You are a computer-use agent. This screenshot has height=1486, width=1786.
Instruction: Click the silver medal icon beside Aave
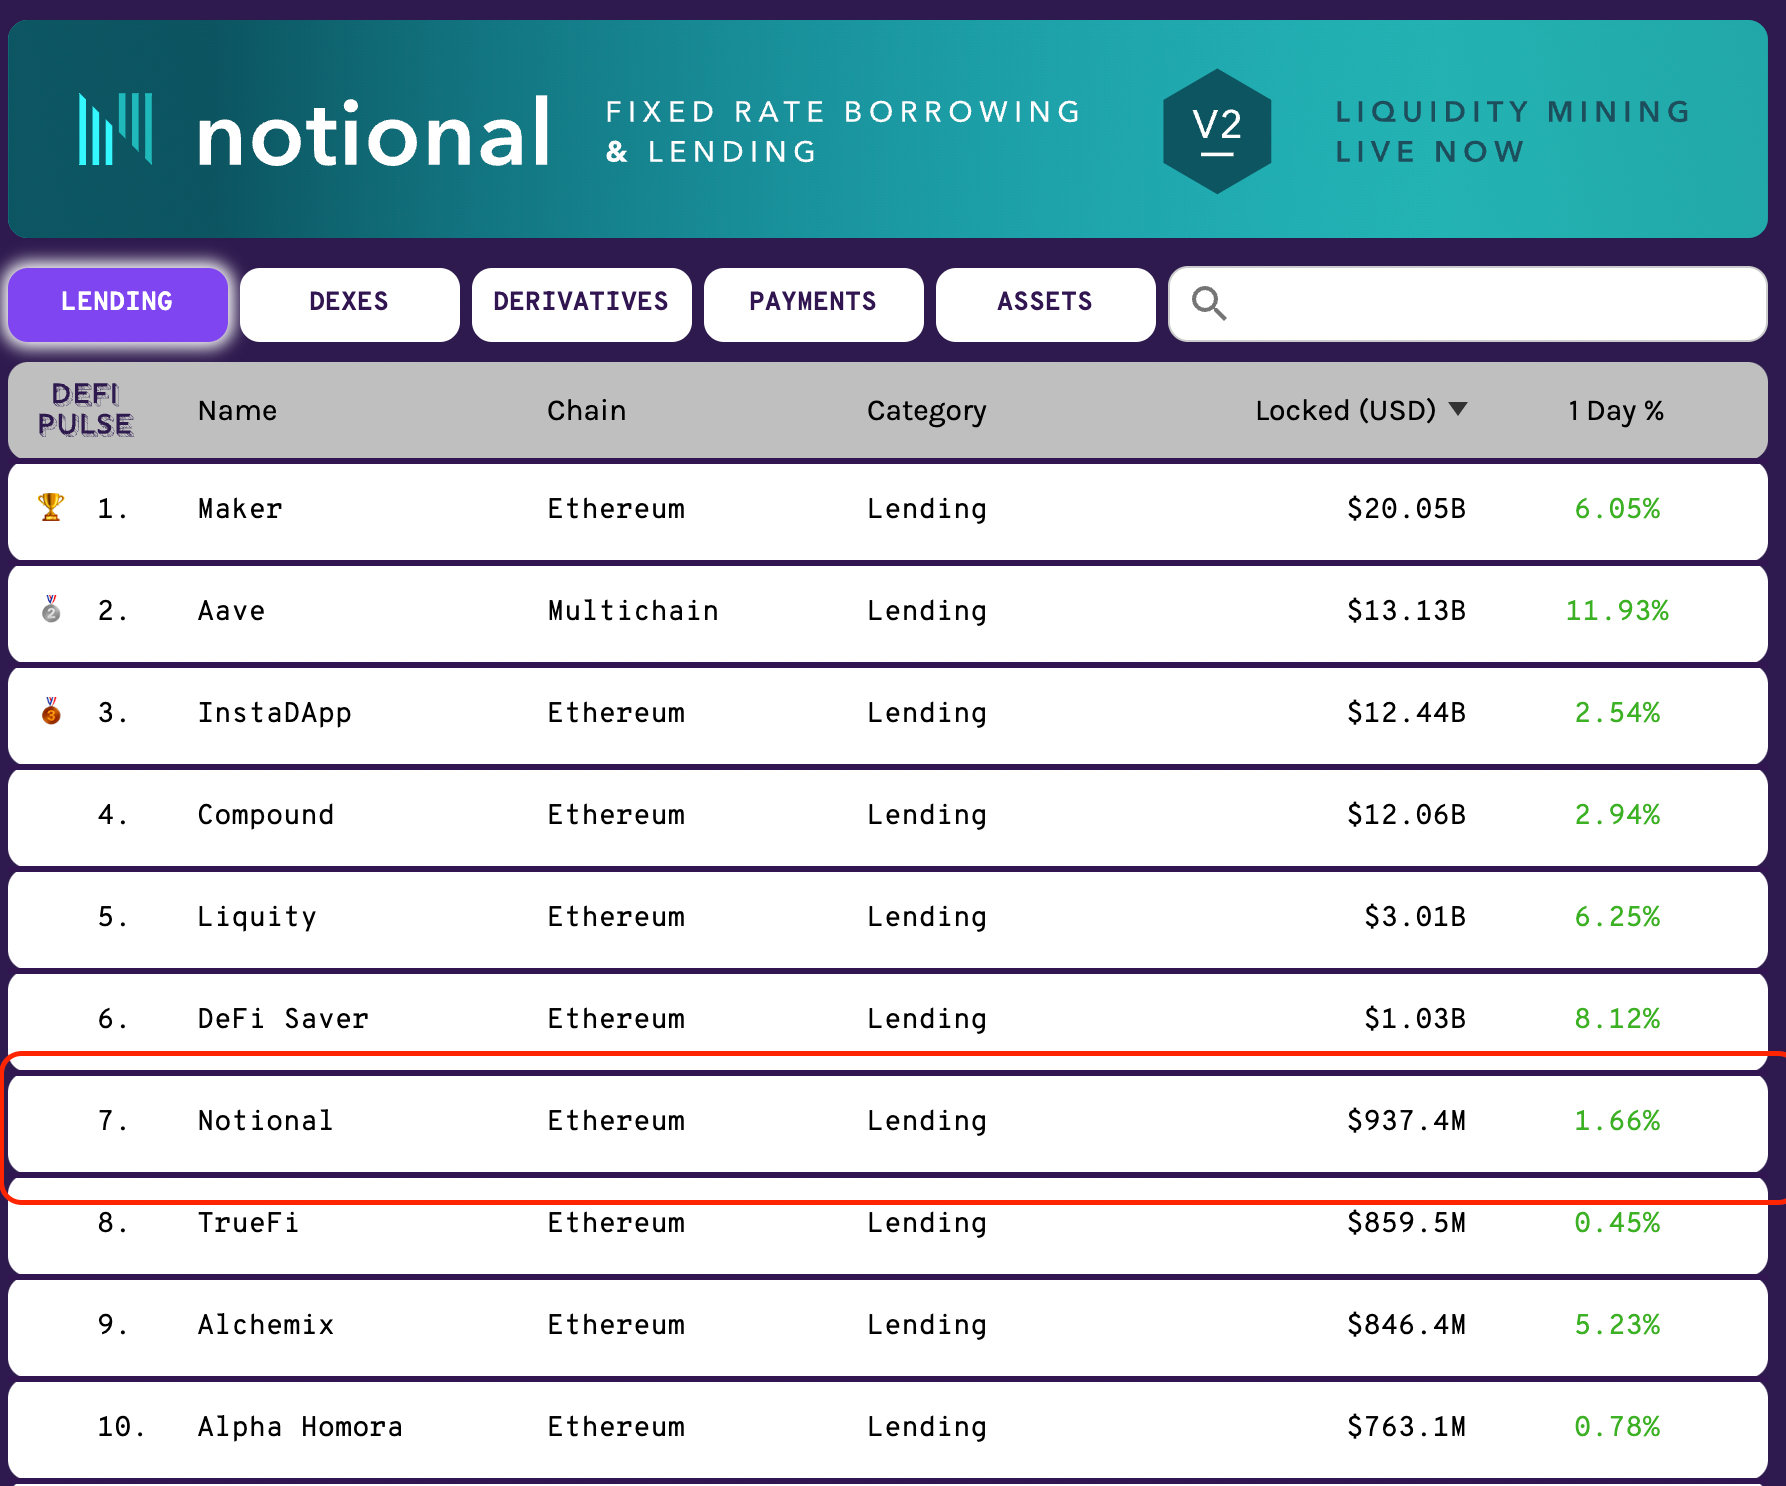[51, 609]
